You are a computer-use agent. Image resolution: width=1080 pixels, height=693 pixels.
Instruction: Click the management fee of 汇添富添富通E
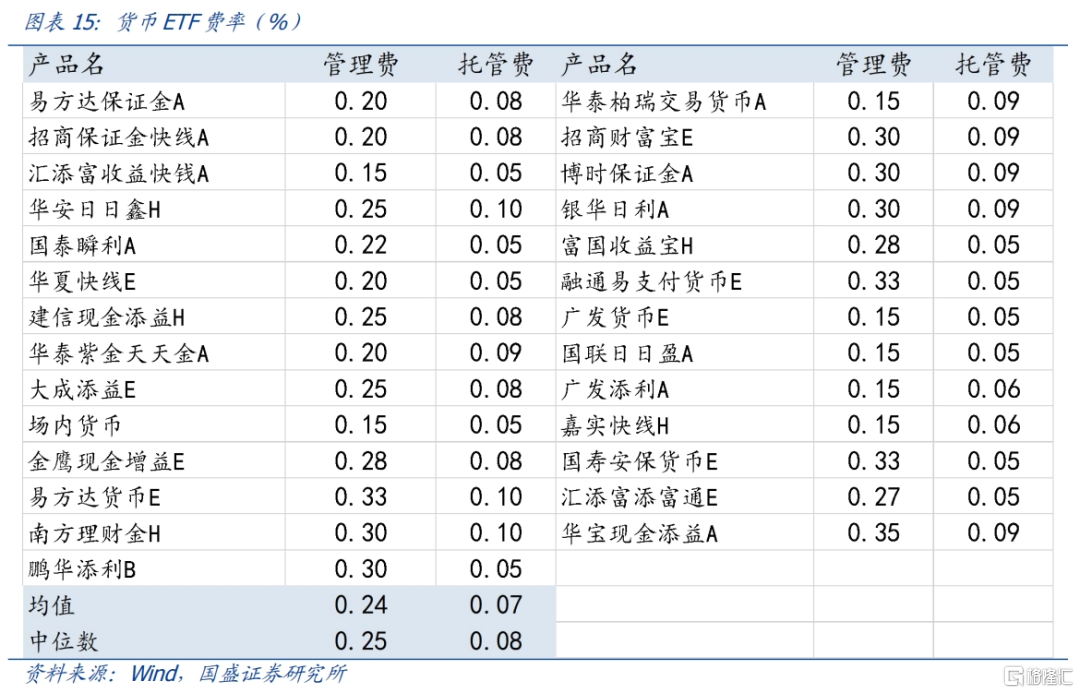(x=874, y=497)
